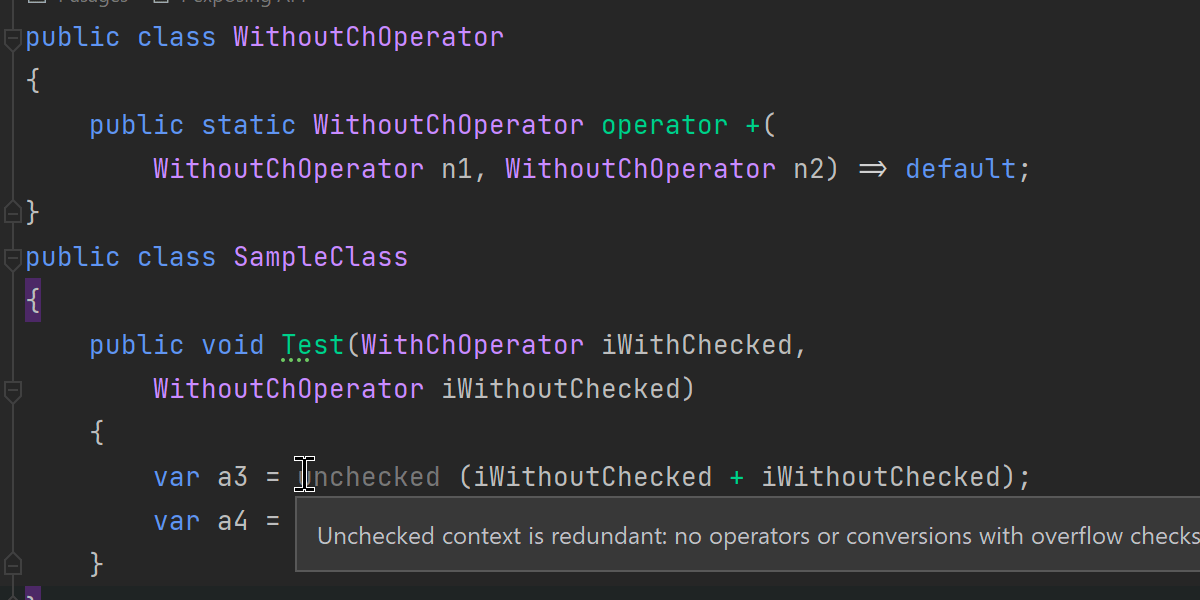Click the n1 parameter
Screen dimensions: 1200x600
(456, 169)
